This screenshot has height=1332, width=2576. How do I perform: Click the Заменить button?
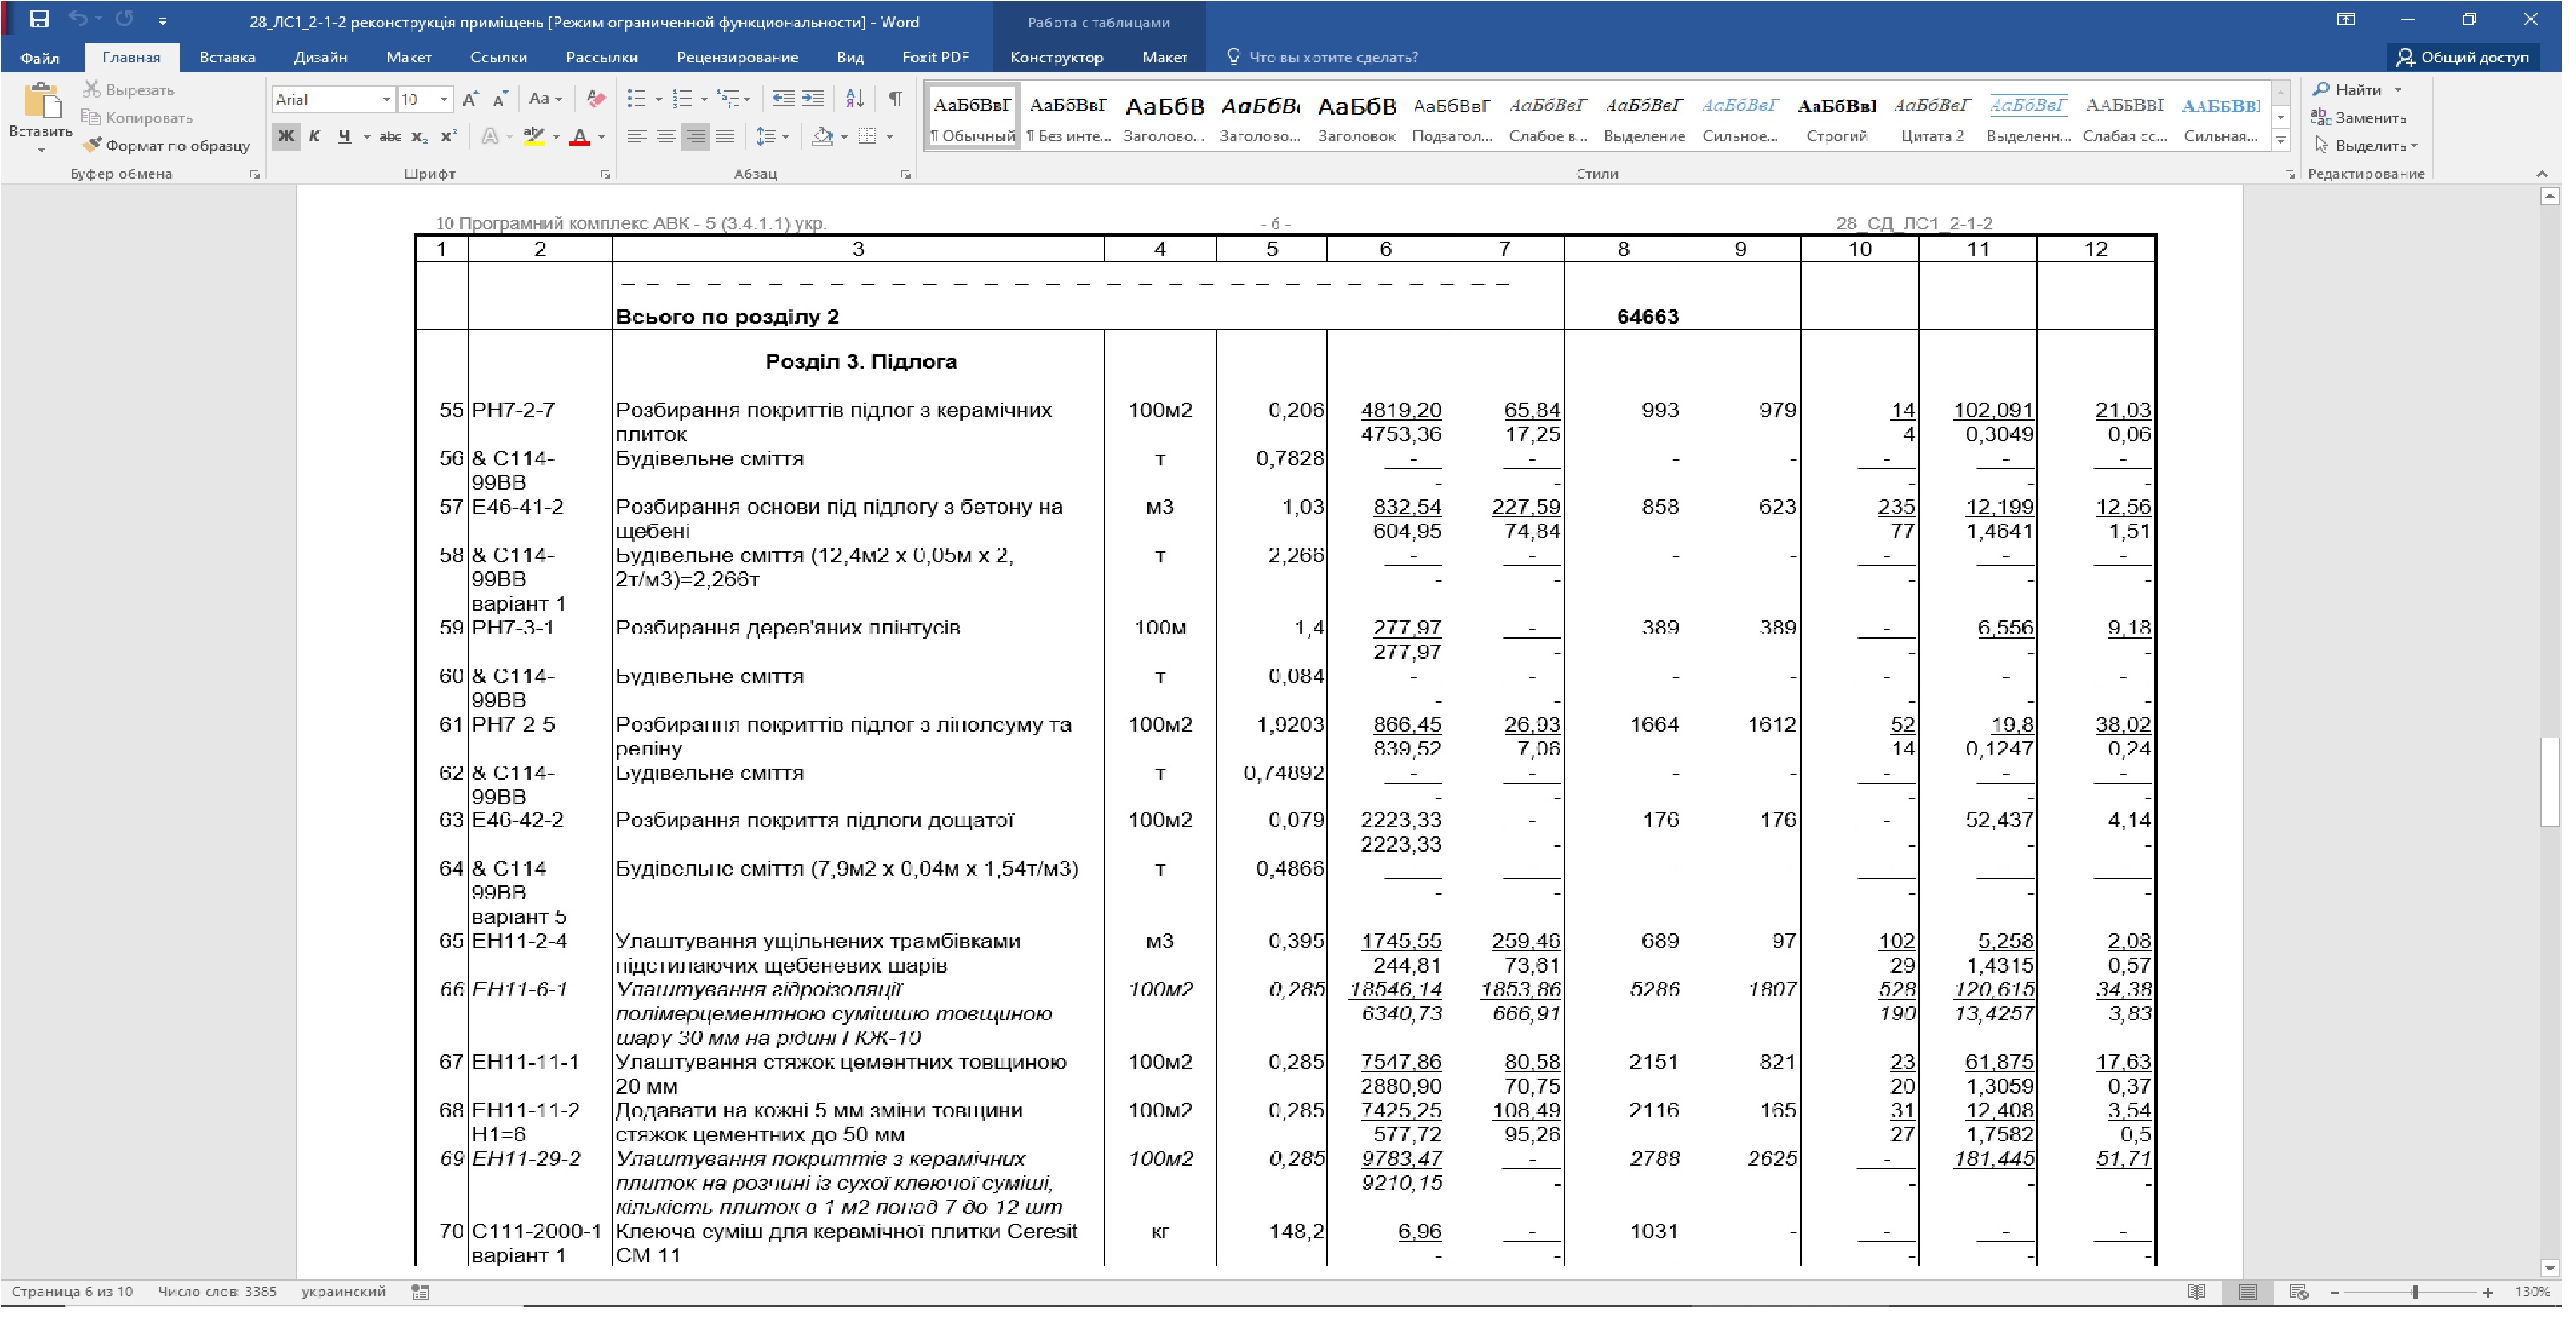coord(2359,117)
